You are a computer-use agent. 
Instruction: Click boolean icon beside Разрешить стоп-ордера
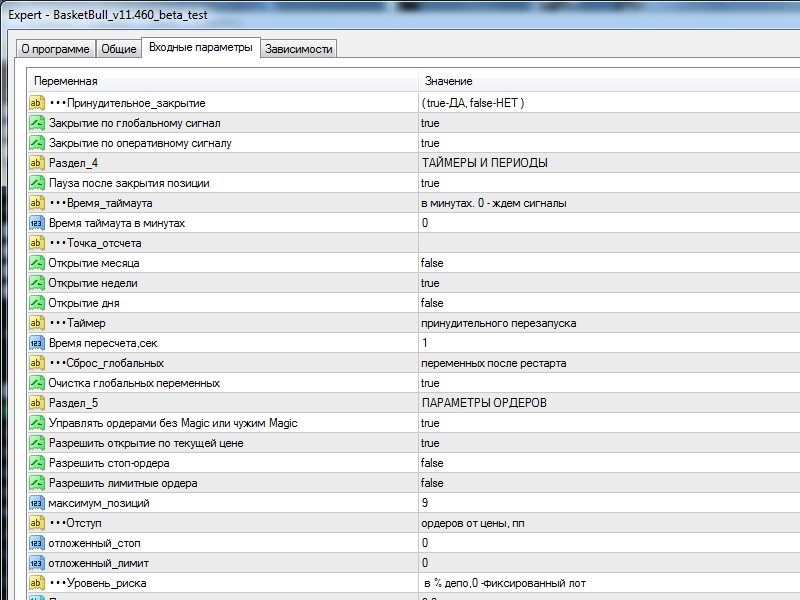click(37, 463)
